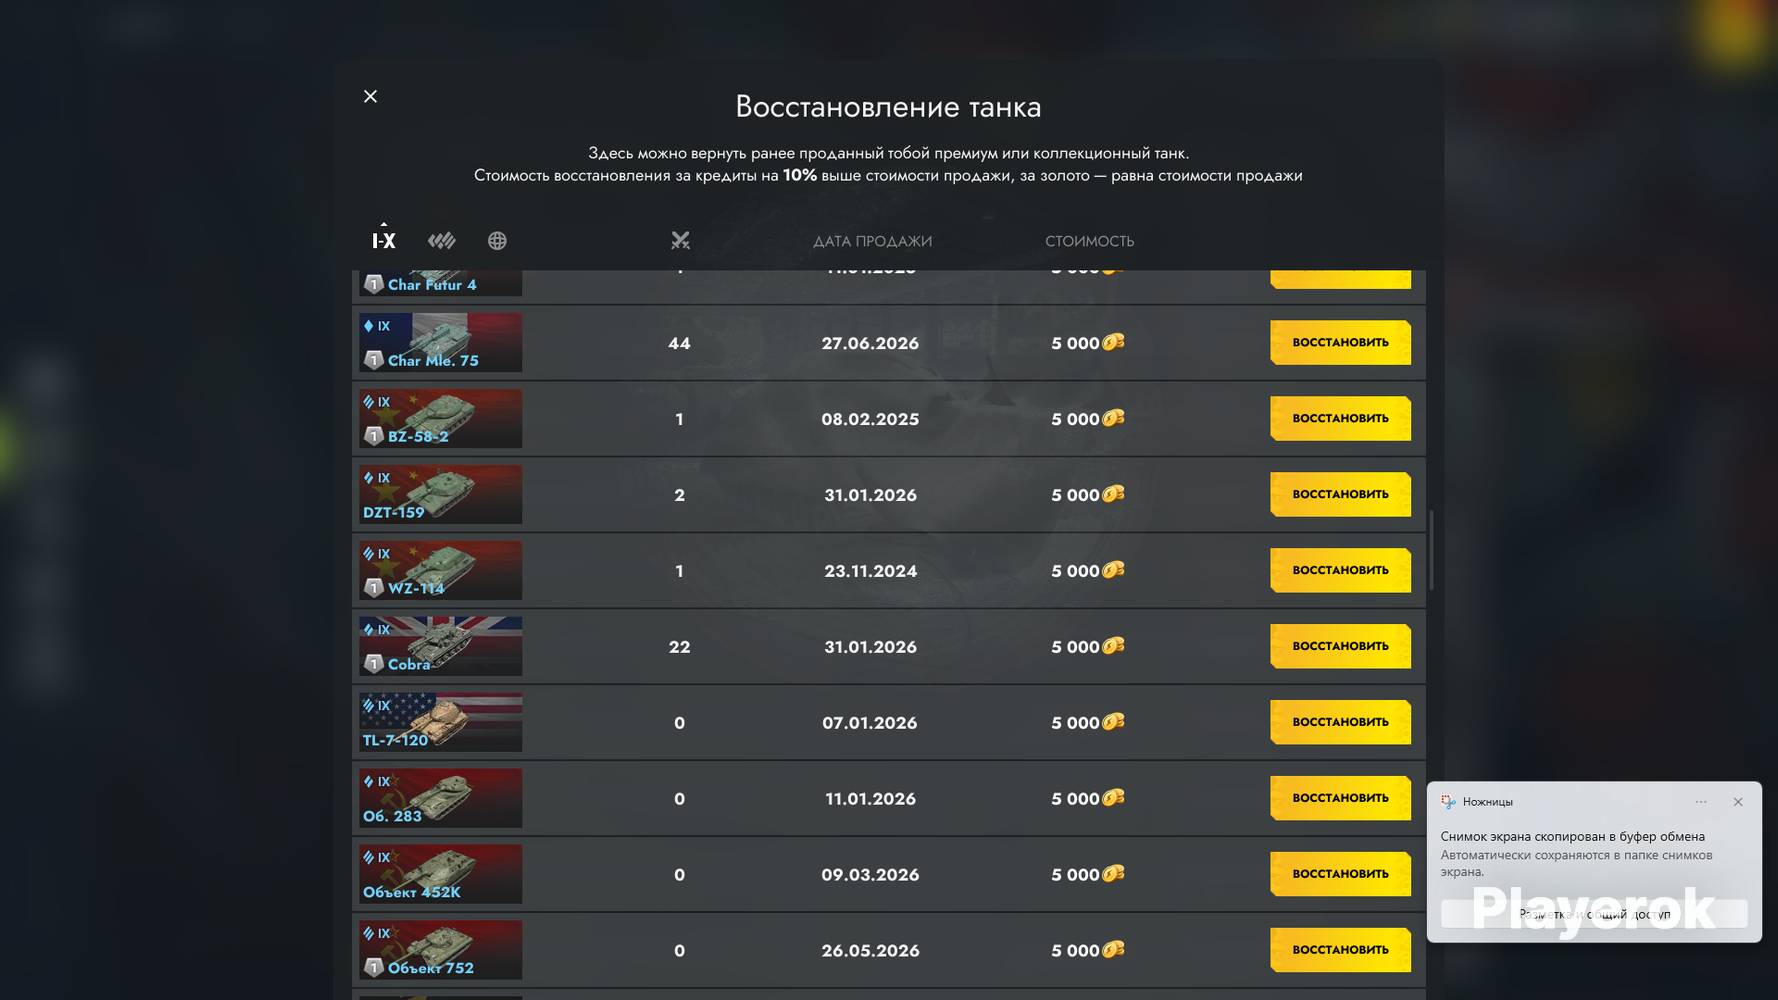Image resolution: width=1778 pixels, height=1000 pixels.
Task: Sort by tank type chevrons icon
Action: pyautogui.click(x=441, y=240)
